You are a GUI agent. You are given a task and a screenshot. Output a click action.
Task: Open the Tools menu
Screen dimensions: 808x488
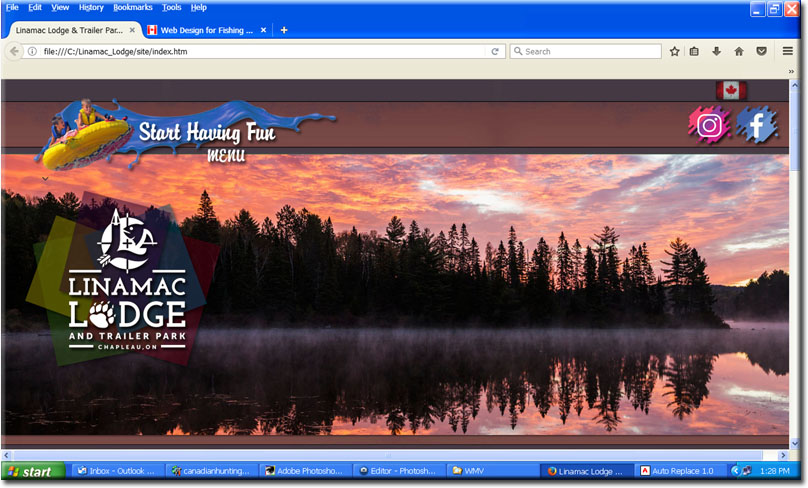point(171,7)
